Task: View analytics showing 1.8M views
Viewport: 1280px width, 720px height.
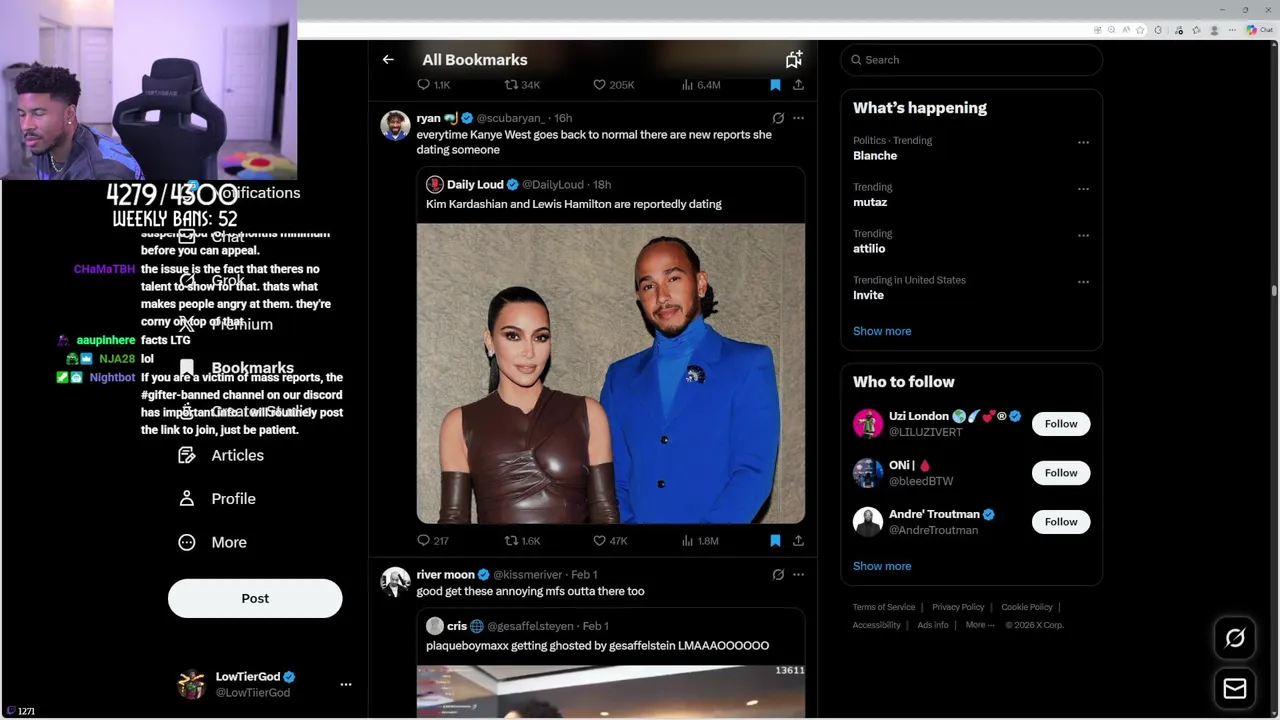Action: [x=700, y=541]
